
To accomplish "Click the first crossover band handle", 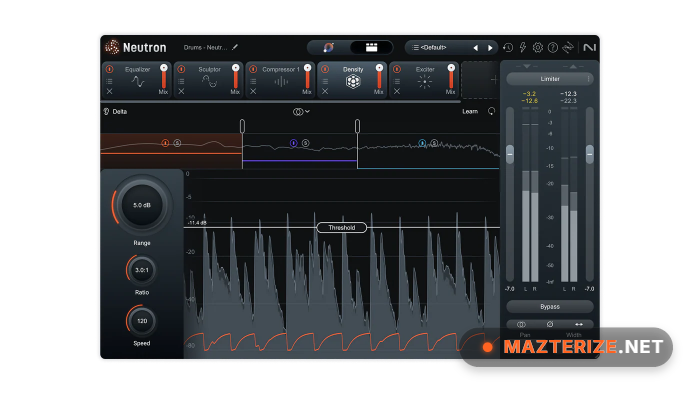I will tap(242, 126).
